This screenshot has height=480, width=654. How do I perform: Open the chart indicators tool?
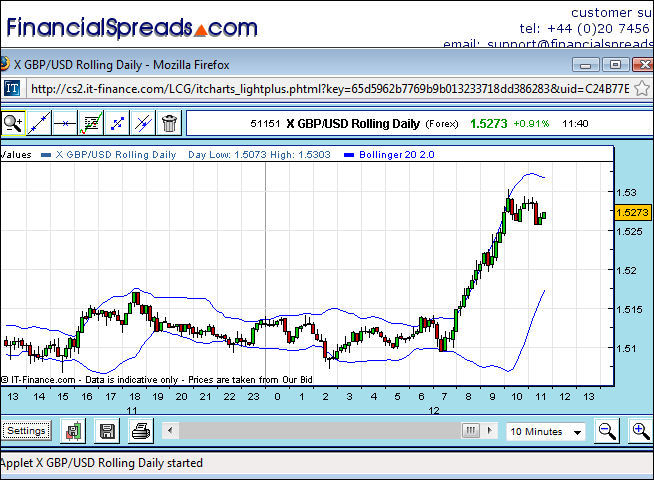tap(91, 123)
